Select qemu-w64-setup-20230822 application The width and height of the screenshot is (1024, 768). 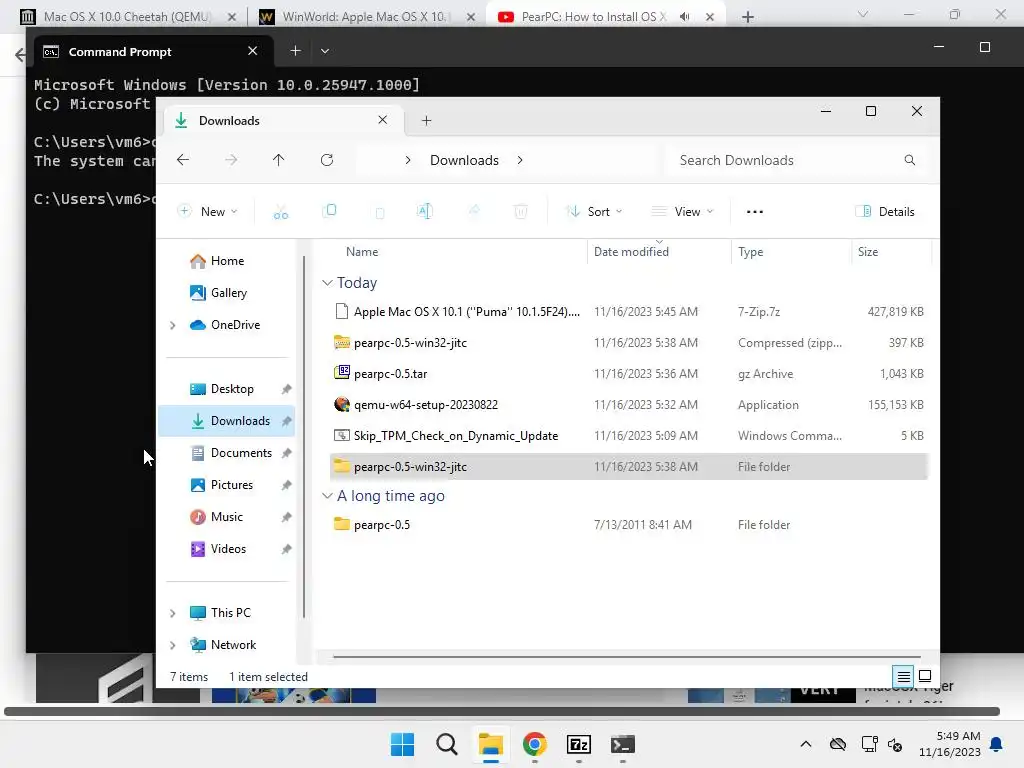[628, 405]
